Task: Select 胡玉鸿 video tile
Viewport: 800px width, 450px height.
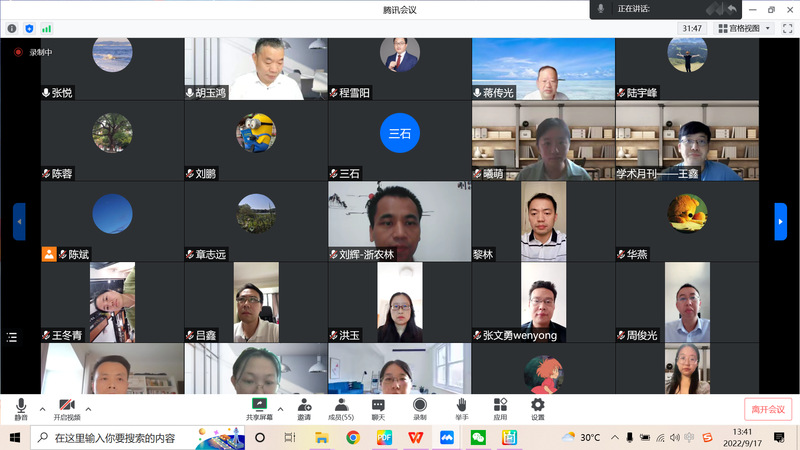Action: (256, 69)
